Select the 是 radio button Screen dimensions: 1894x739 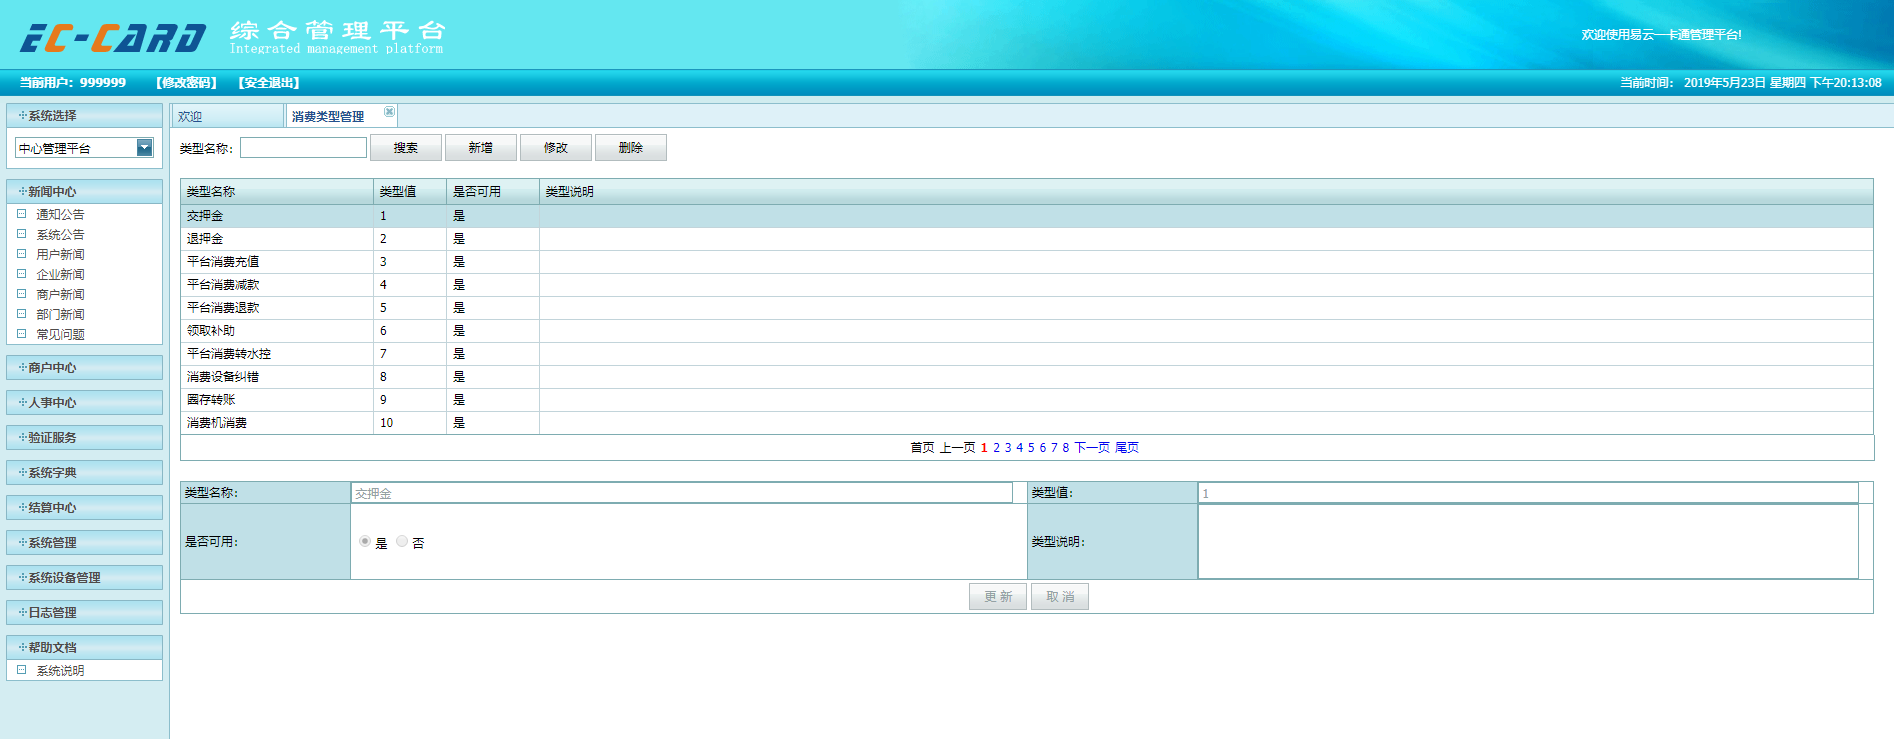(365, 541)
